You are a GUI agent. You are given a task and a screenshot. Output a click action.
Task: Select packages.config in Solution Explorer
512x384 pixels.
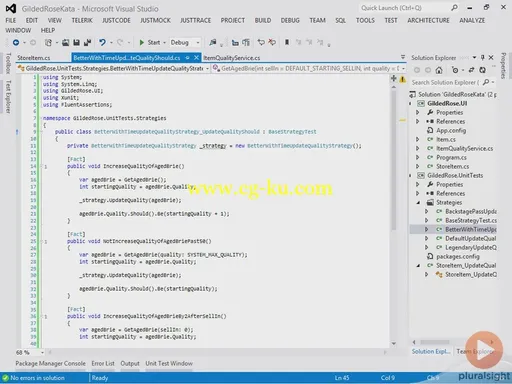click(x=458, y=256)
